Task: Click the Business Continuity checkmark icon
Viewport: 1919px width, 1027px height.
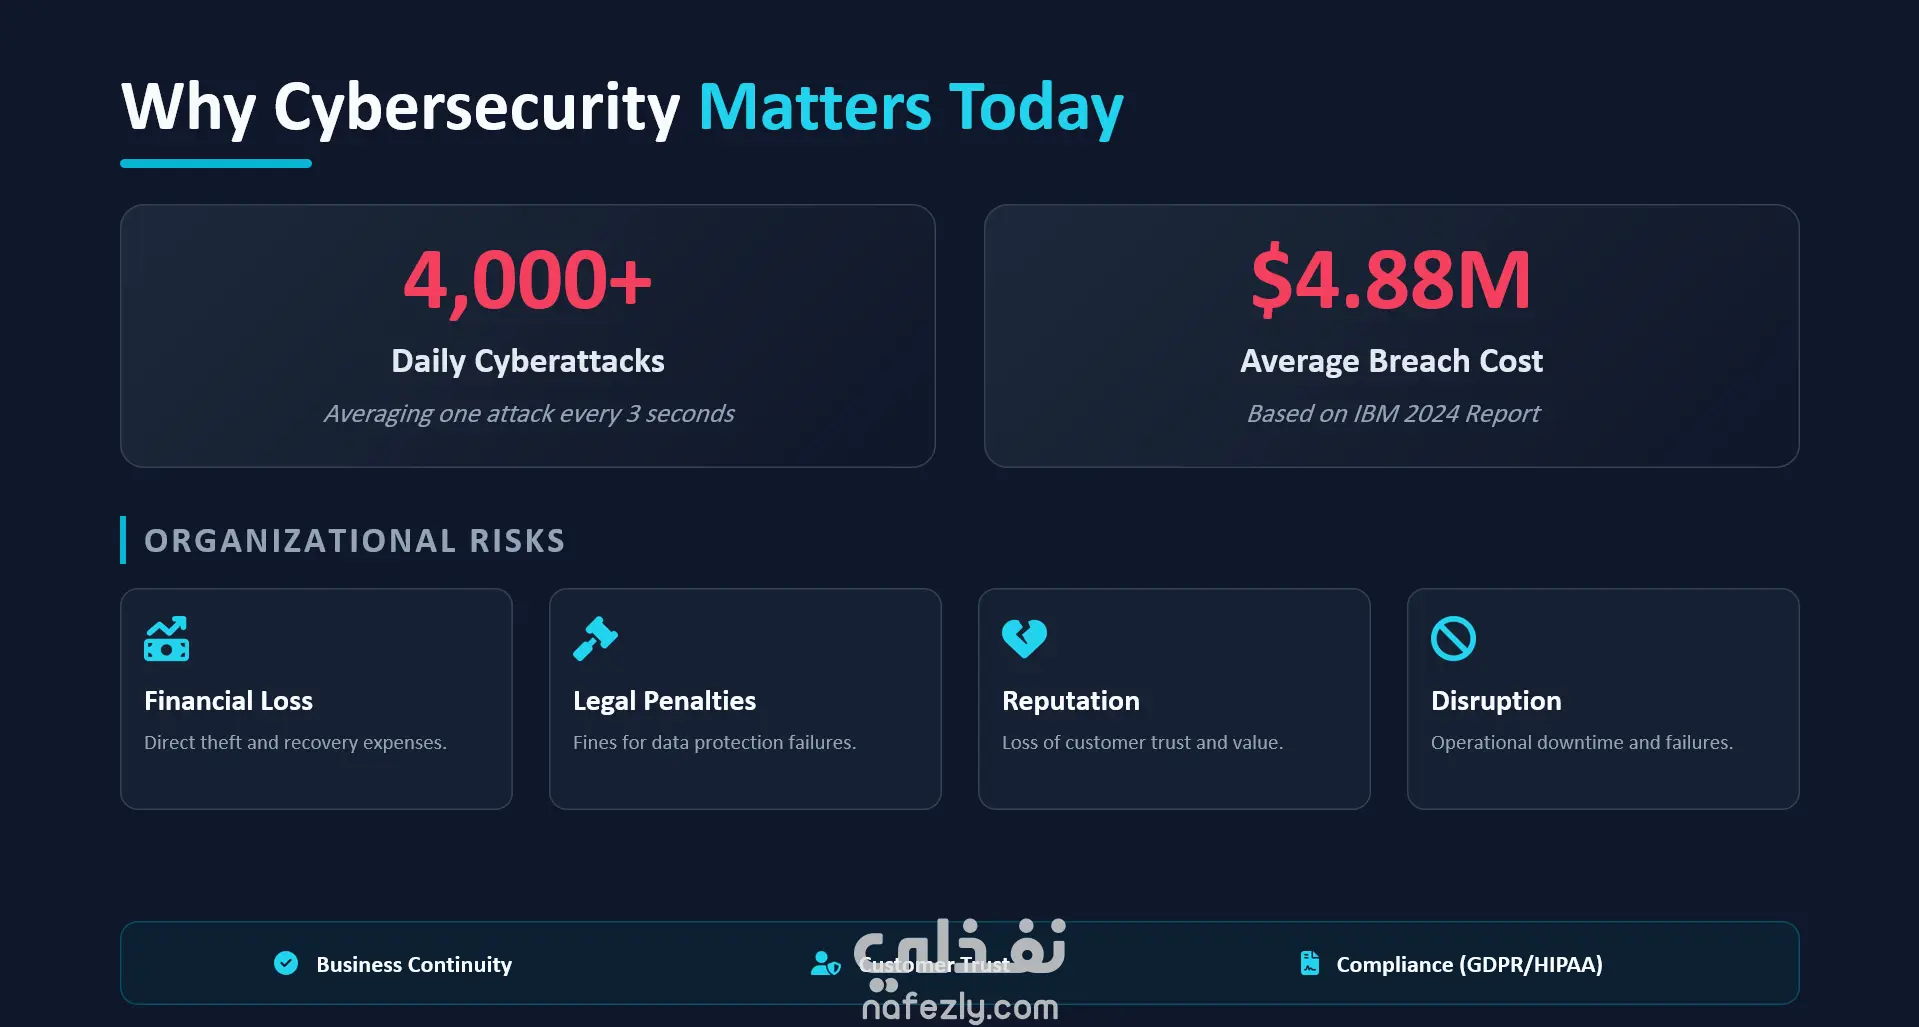Action: click(x=286, y=963)
